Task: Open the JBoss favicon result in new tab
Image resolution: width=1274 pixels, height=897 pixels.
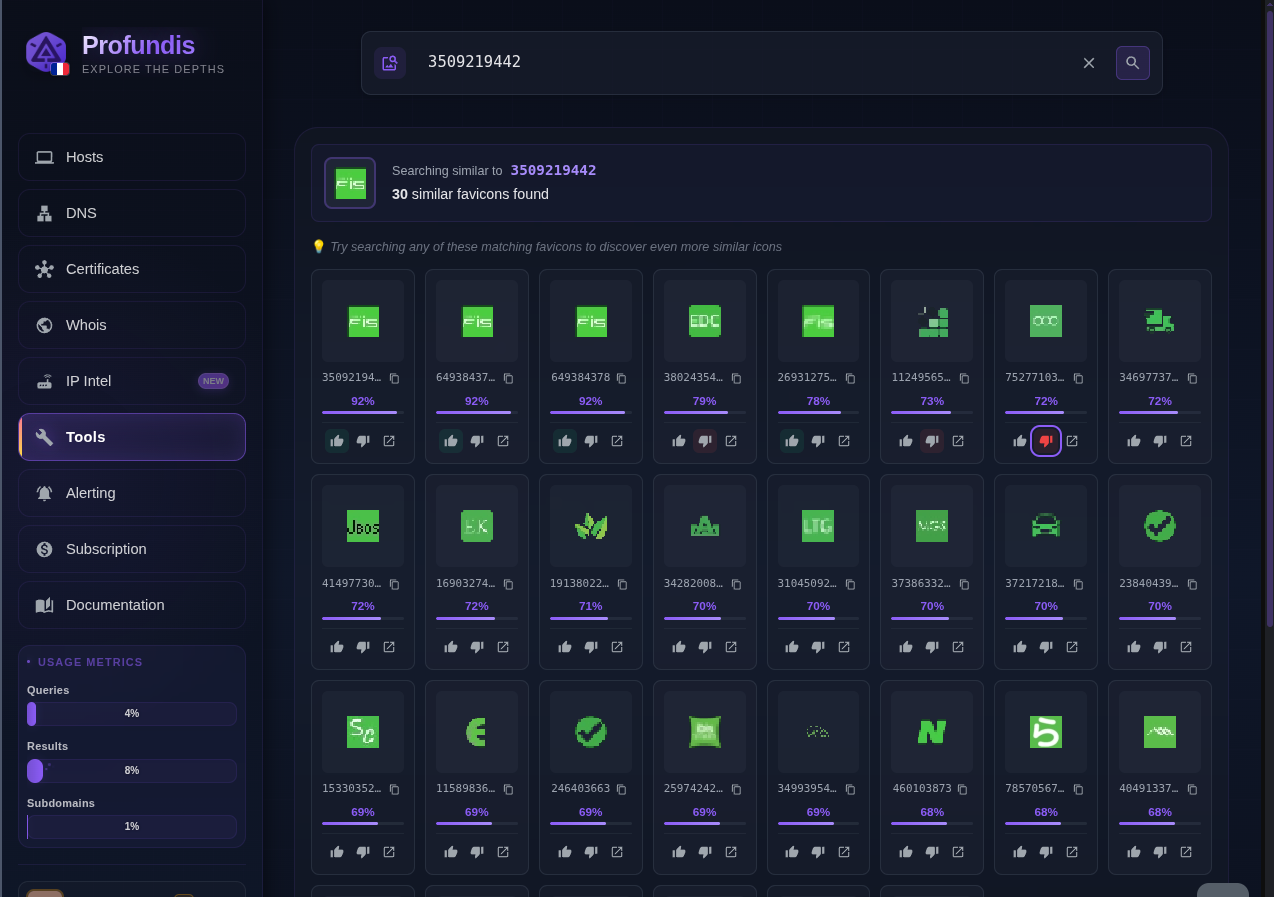Action: [x=389, y=647]
